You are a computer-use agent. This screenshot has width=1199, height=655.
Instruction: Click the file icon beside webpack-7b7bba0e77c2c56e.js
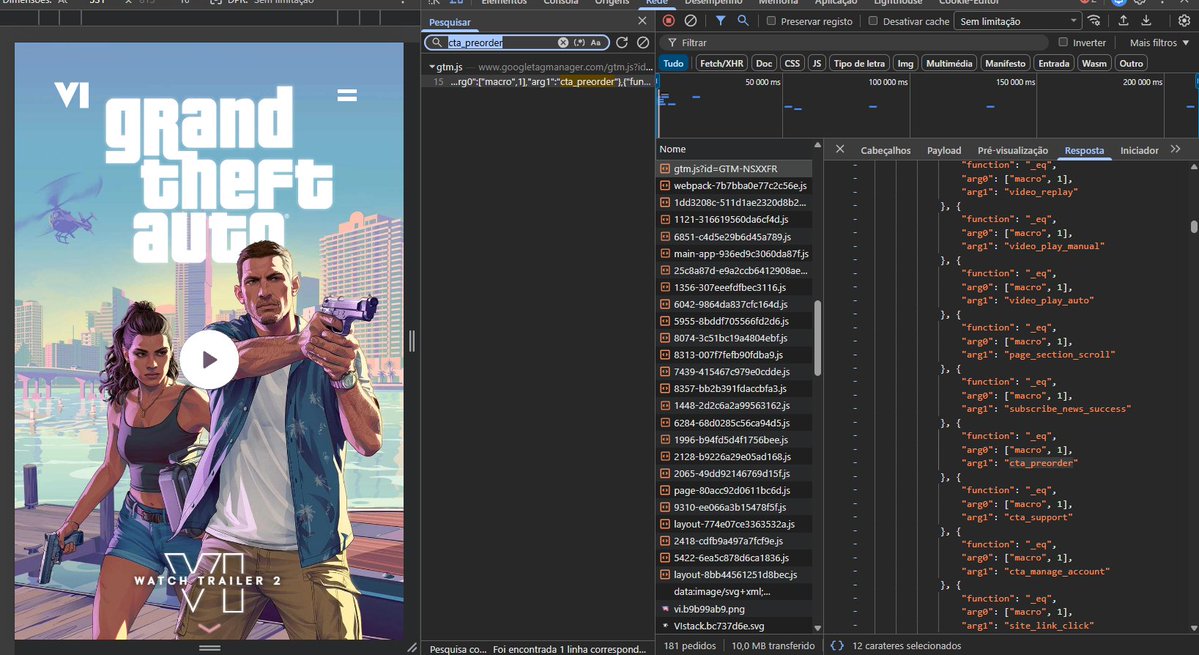coord(664,186)
